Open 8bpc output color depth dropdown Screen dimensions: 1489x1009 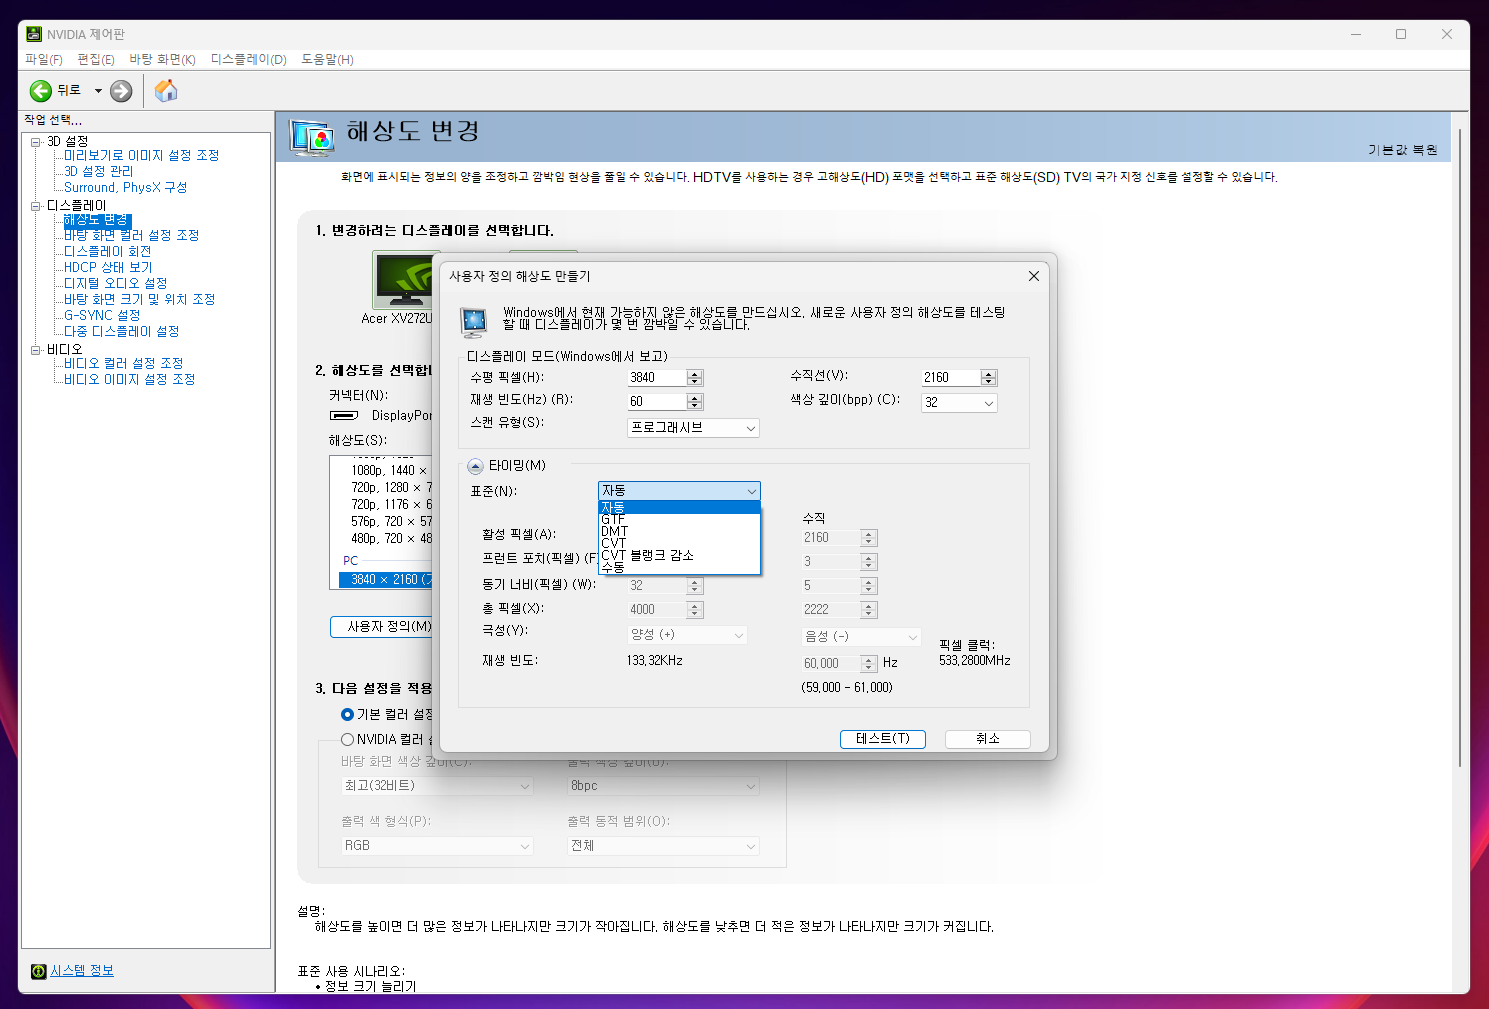click(663, 787)
